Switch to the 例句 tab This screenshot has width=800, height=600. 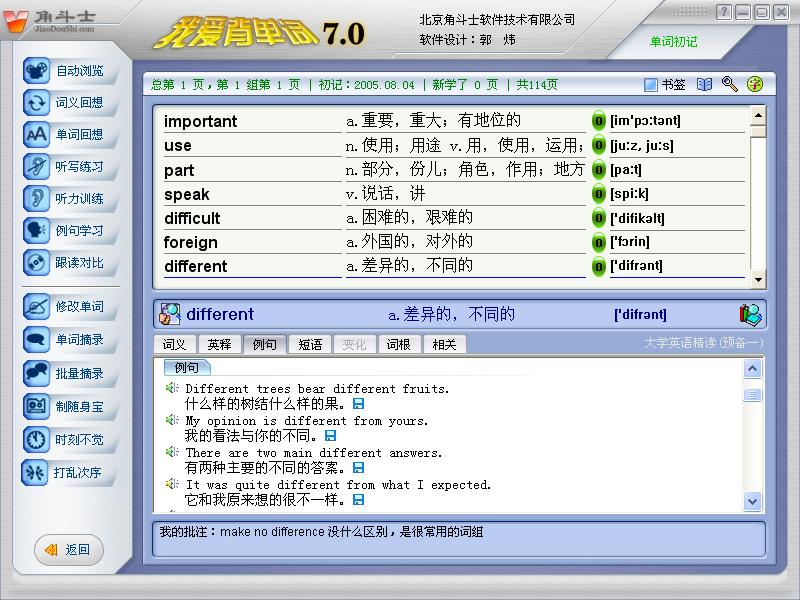click(x=264, y=344)
